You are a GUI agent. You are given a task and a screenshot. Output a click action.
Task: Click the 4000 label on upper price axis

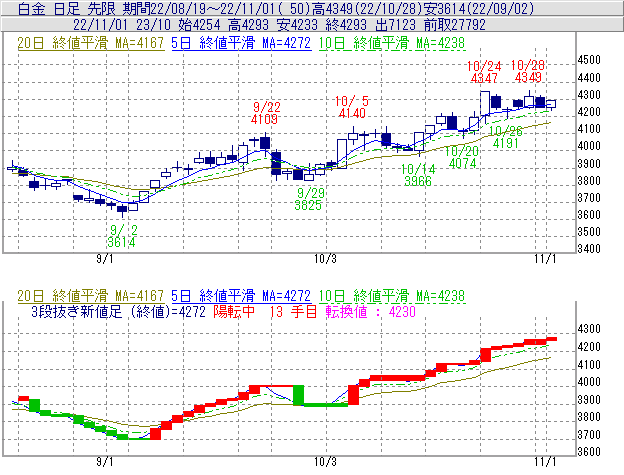pyautogui.click(x=589, y=146)
